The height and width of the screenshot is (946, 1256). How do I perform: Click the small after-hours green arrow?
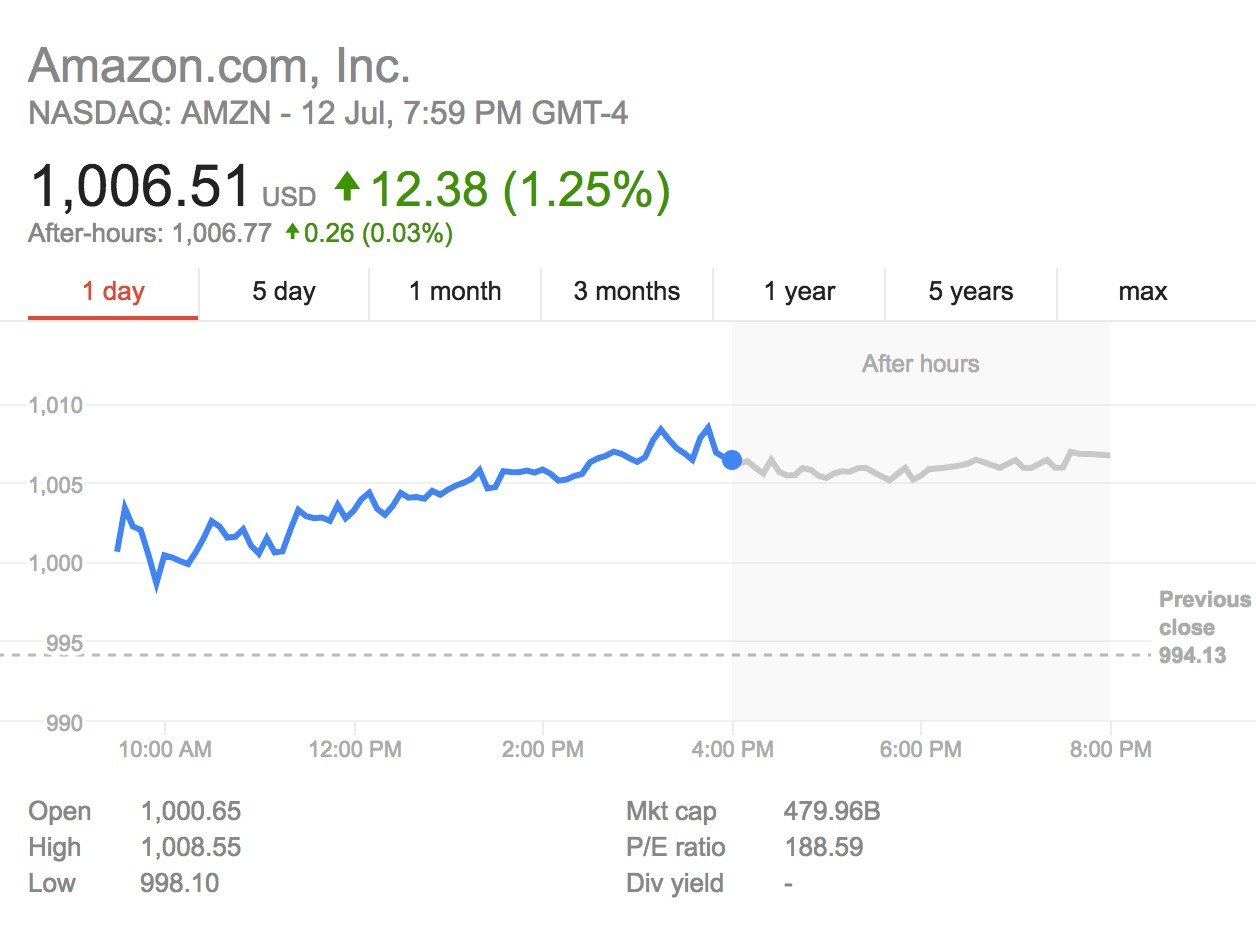(292, 232)
